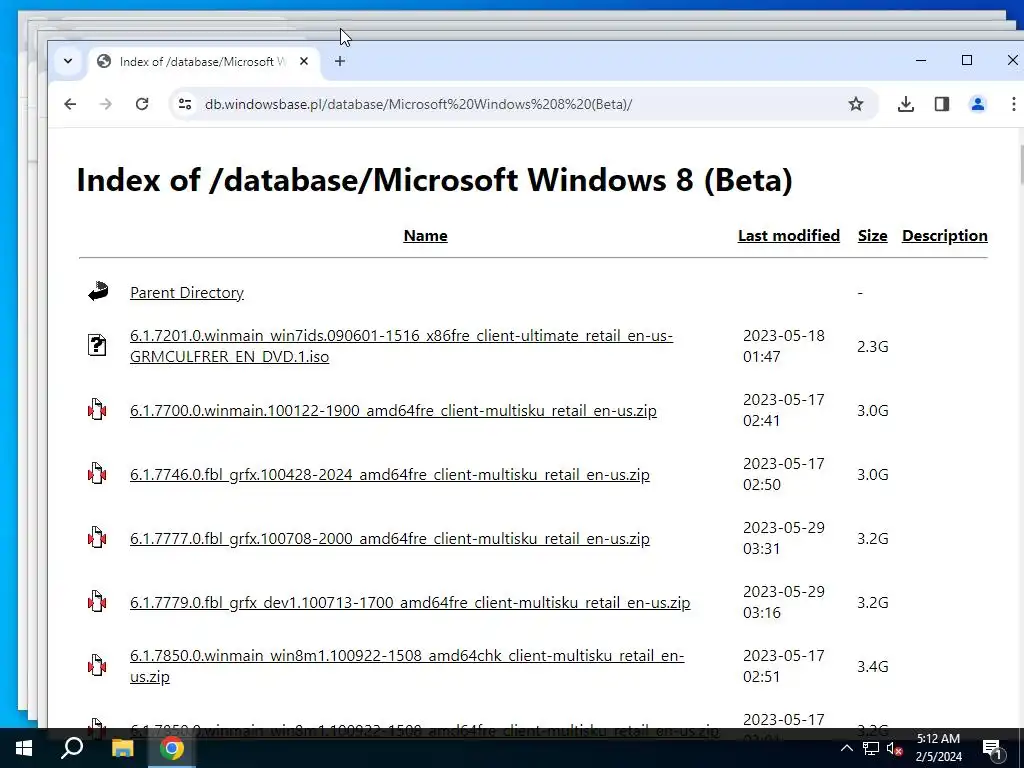Reload the current page
1024x768 pixels.
click(142, 104)
